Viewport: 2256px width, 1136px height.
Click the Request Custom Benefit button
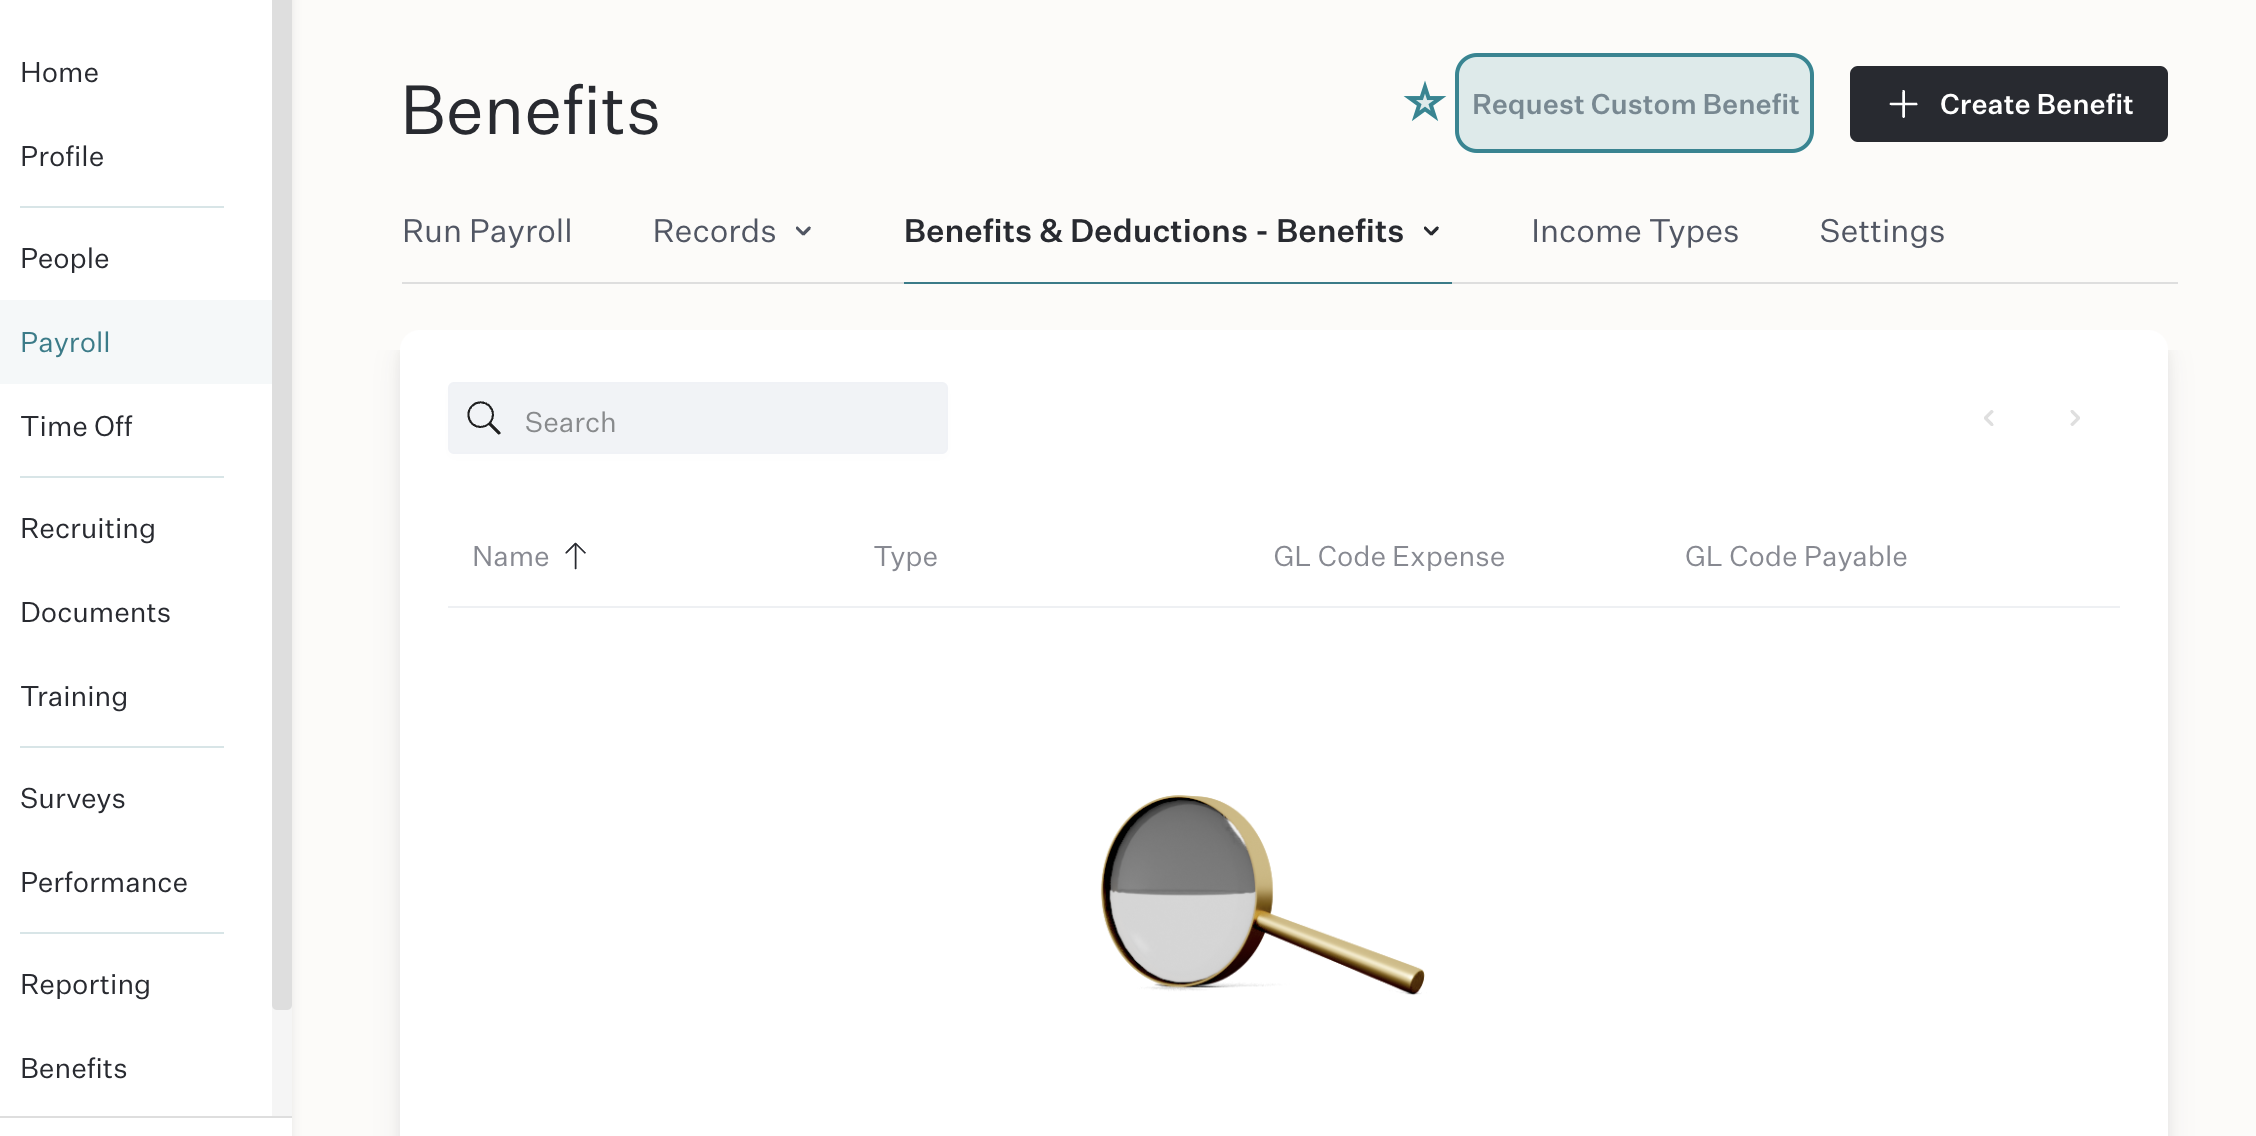click(x=1634, y=104)
